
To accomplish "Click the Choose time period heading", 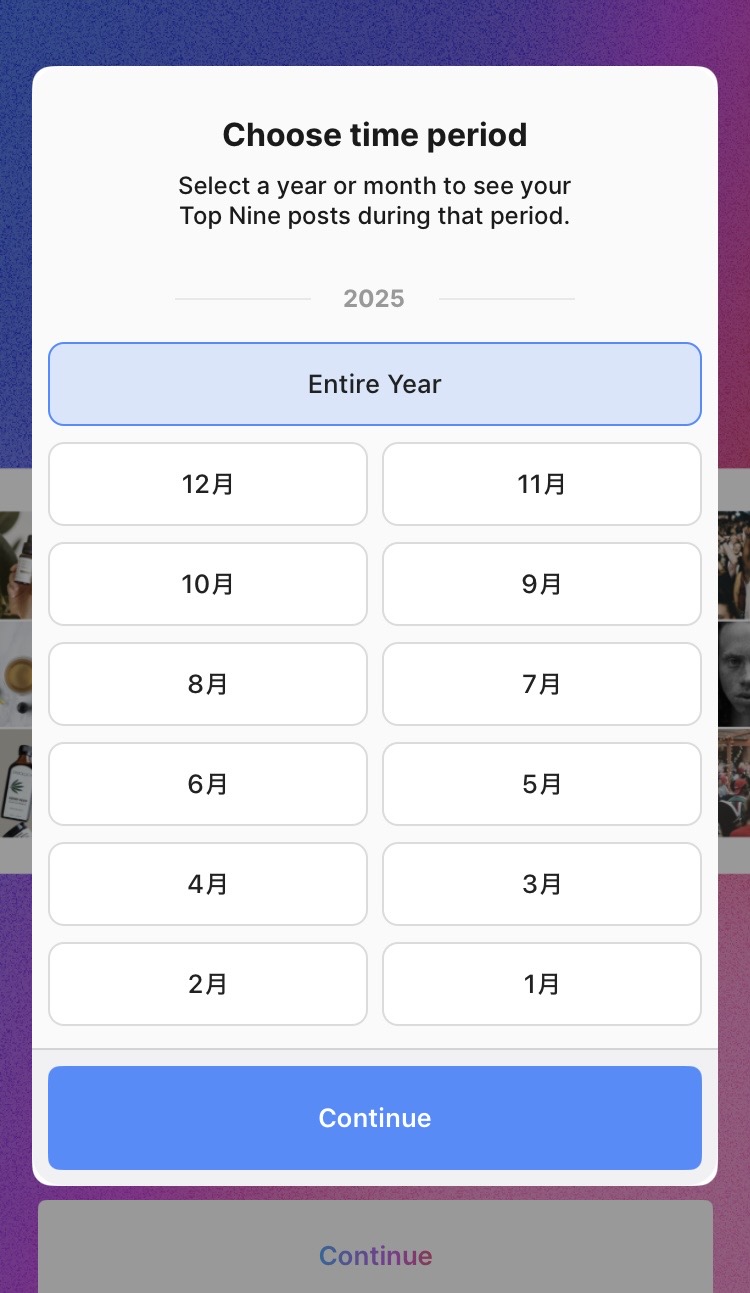I will pos(375,135).
